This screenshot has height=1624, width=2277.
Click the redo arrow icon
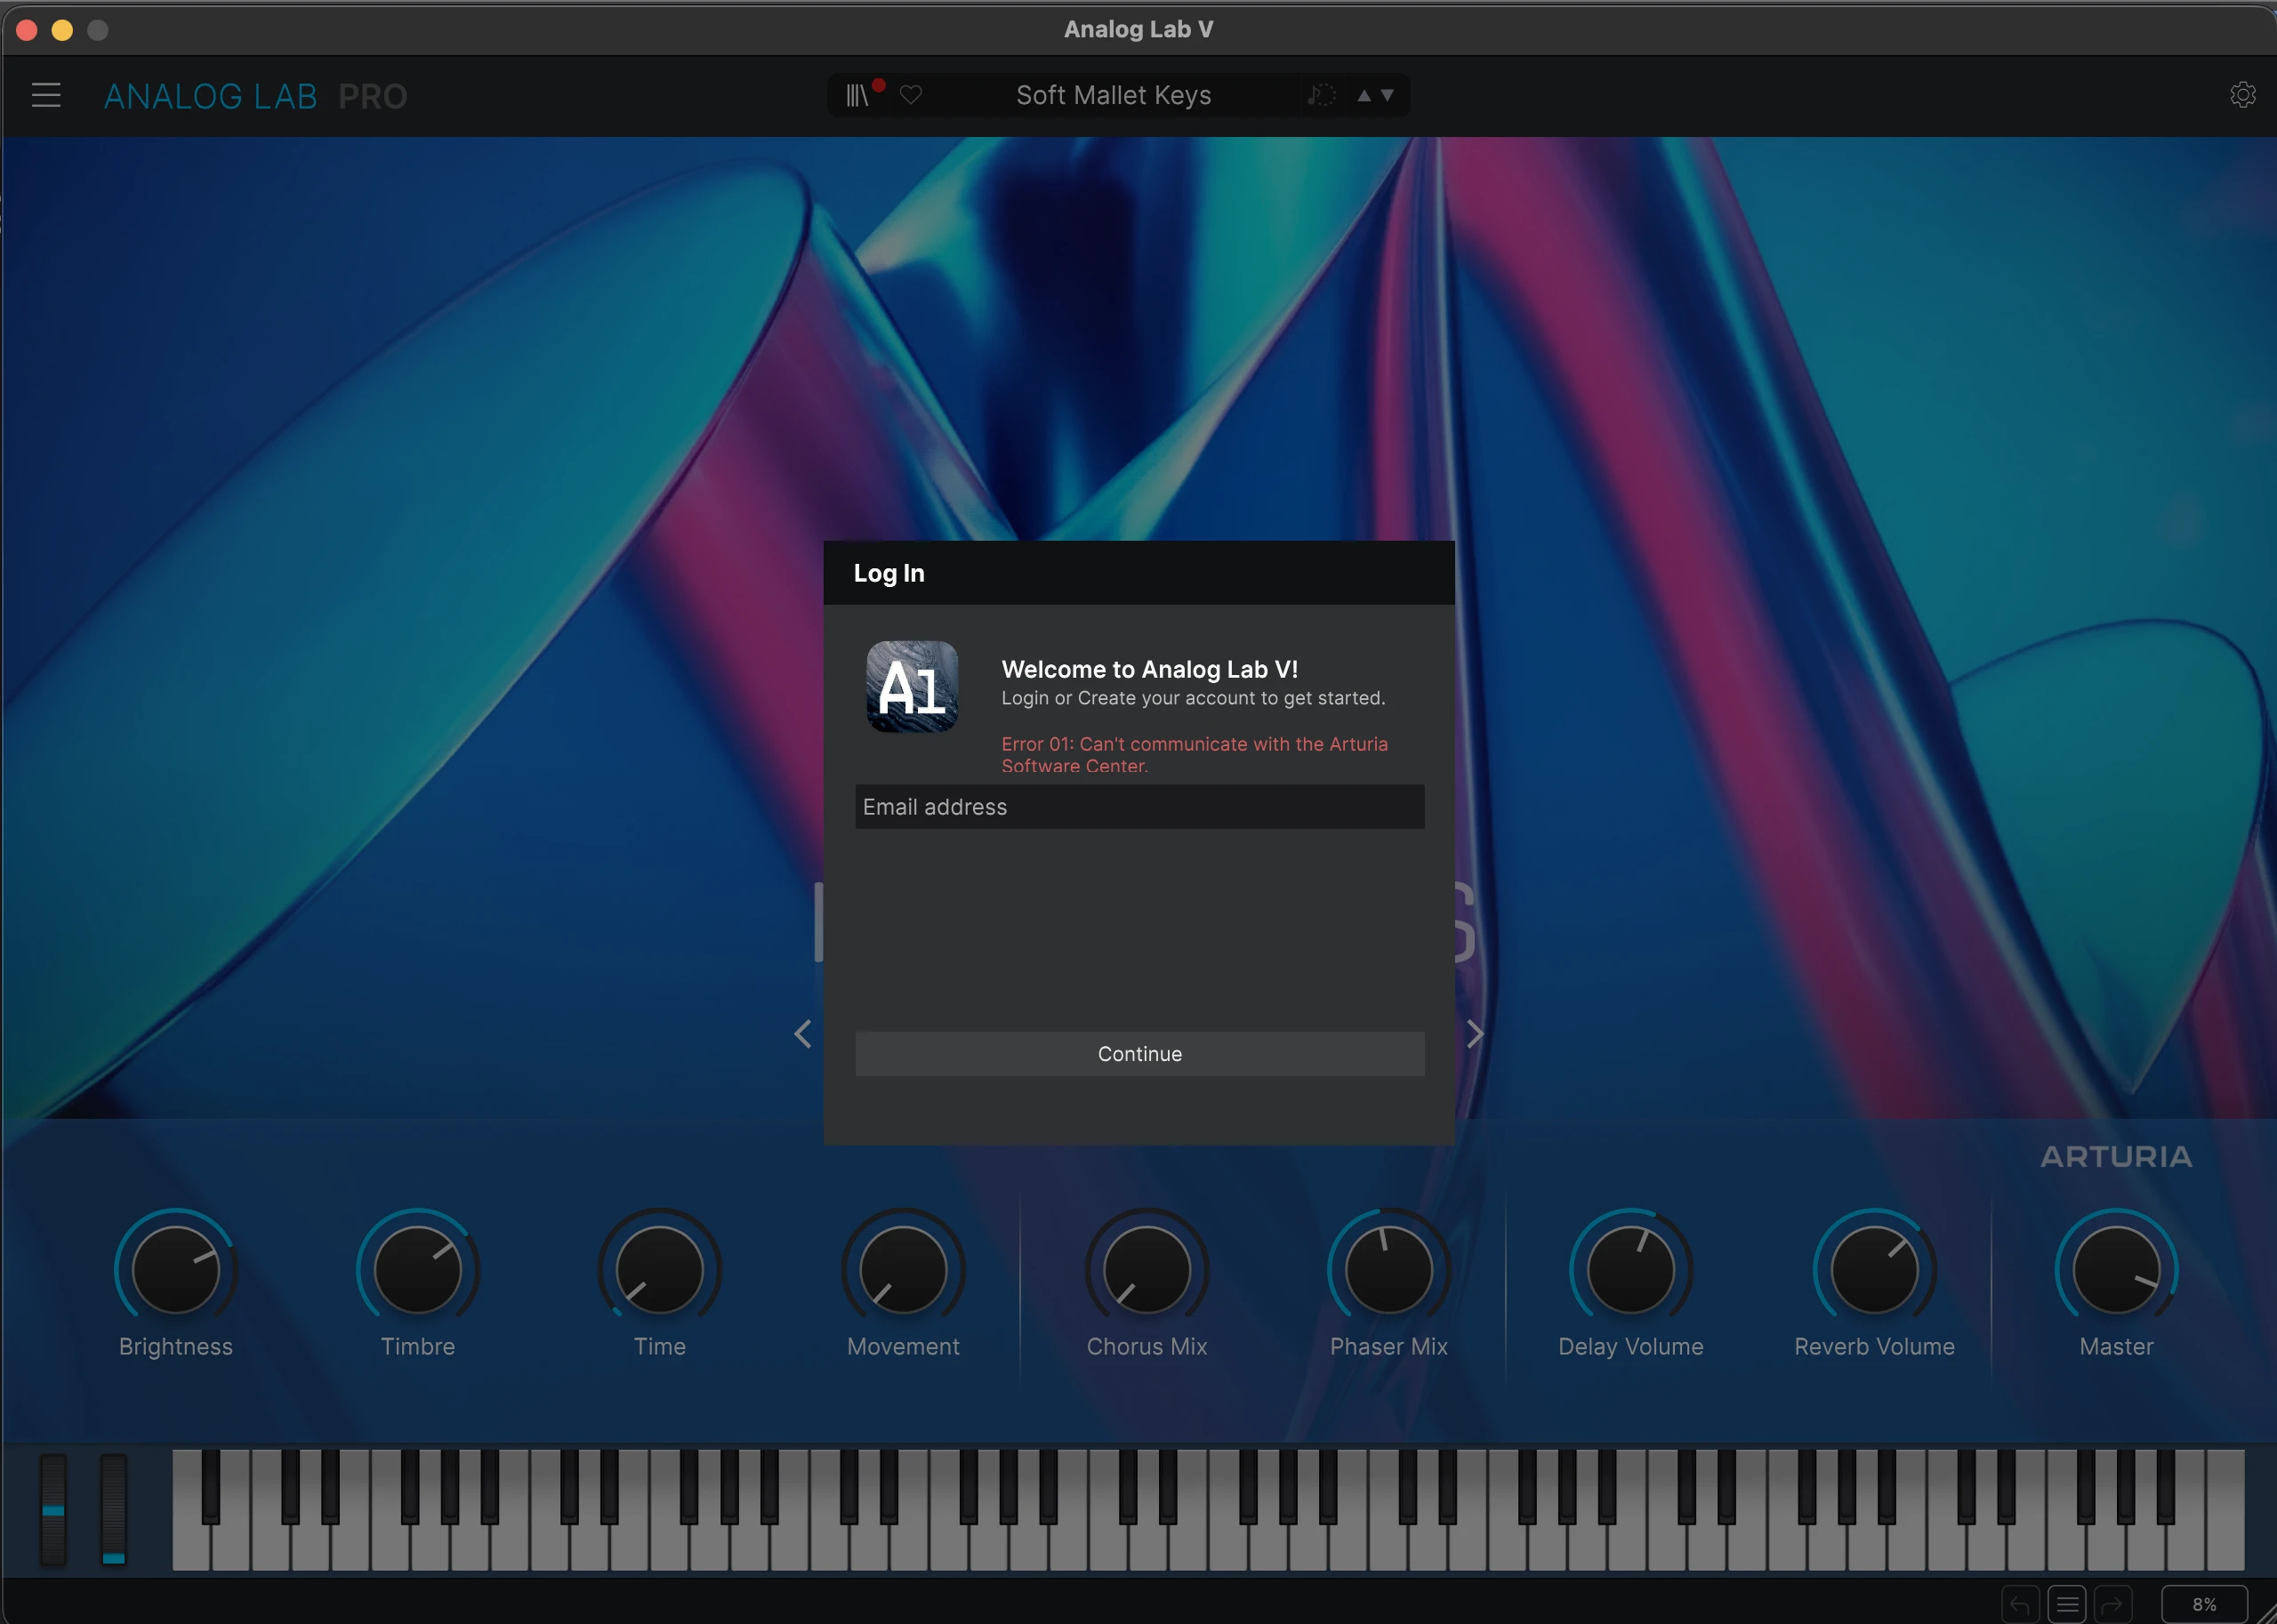pos(2113,1605)
